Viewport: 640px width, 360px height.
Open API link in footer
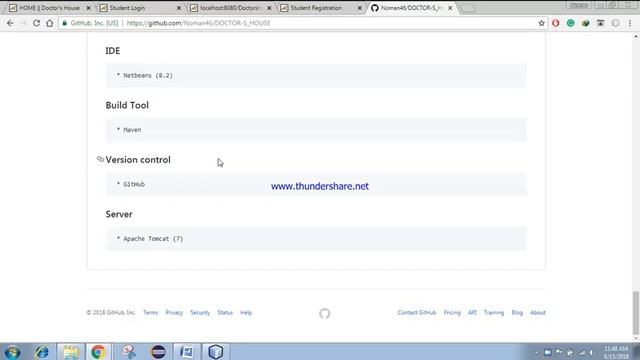tap(472, 313)
